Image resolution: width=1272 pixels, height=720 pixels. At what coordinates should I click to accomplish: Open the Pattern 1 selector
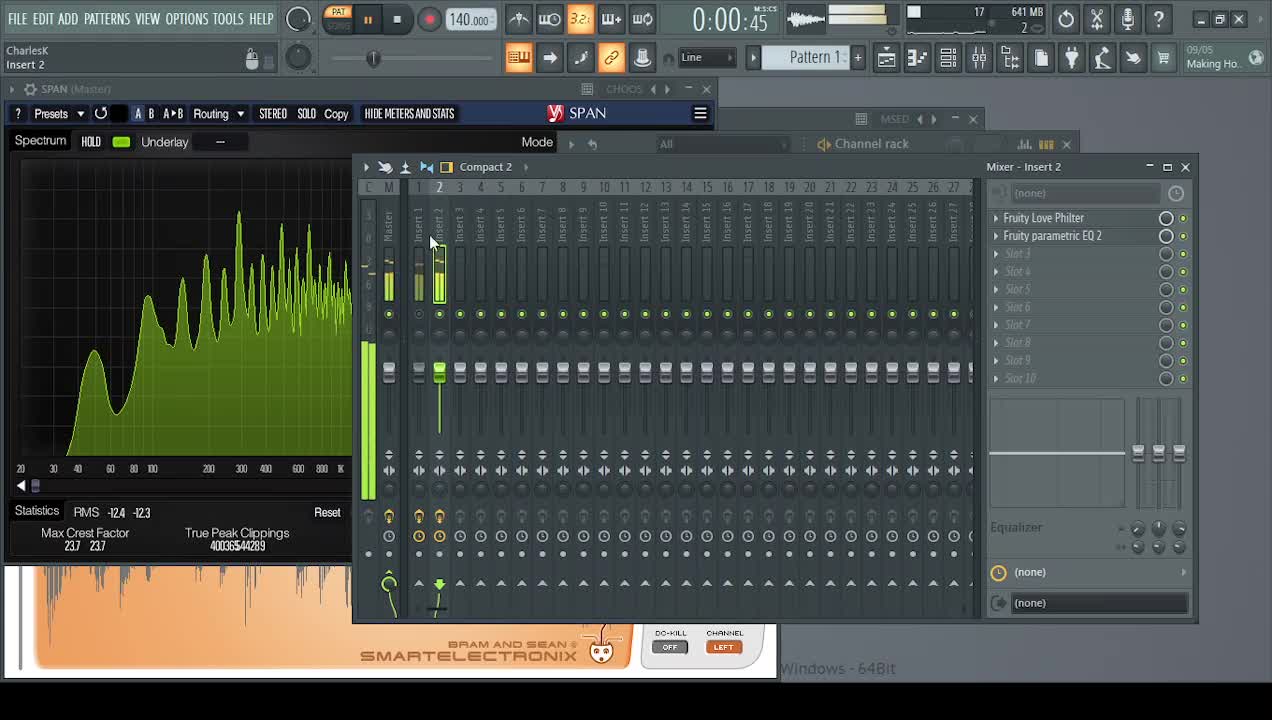tap(813, 57)
